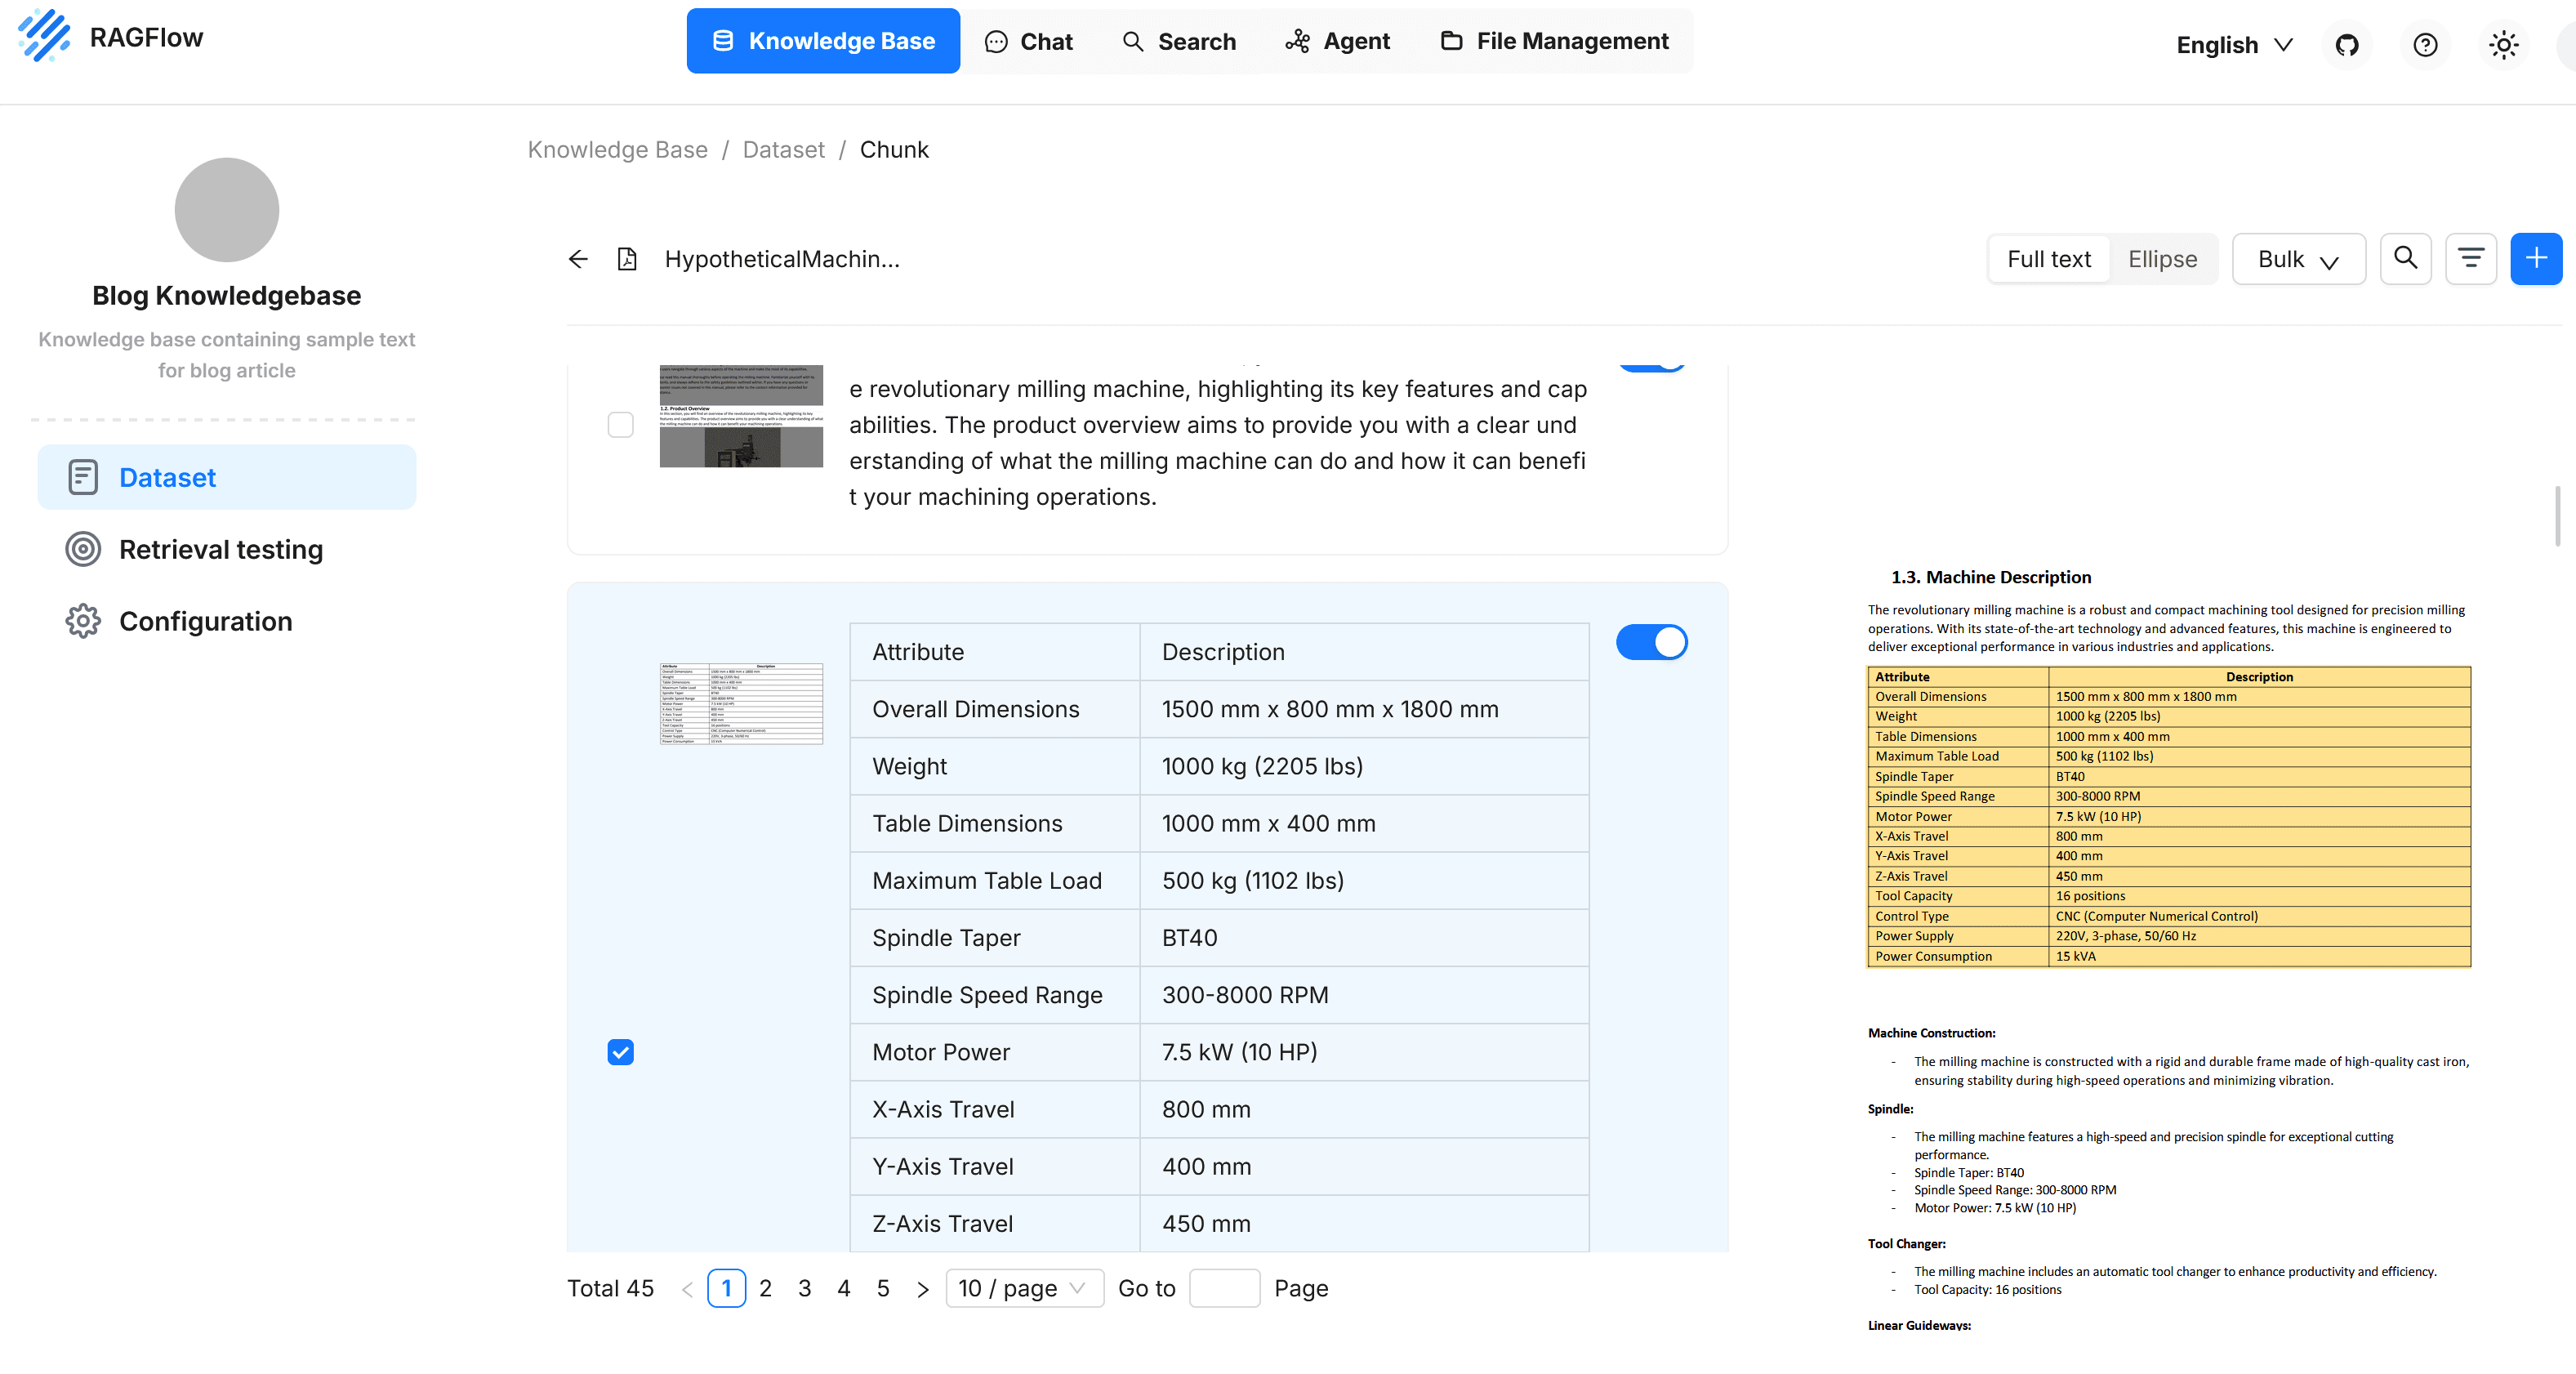This screenshot has height=1374, width=2576.
Task: Click the product overview chunk thumbnail
Action: pyautogui.click(x=741, y=416)
